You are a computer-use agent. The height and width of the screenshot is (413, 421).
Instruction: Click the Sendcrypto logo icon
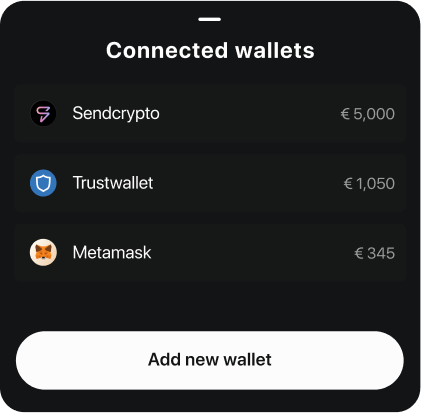[x=43, y=113]
